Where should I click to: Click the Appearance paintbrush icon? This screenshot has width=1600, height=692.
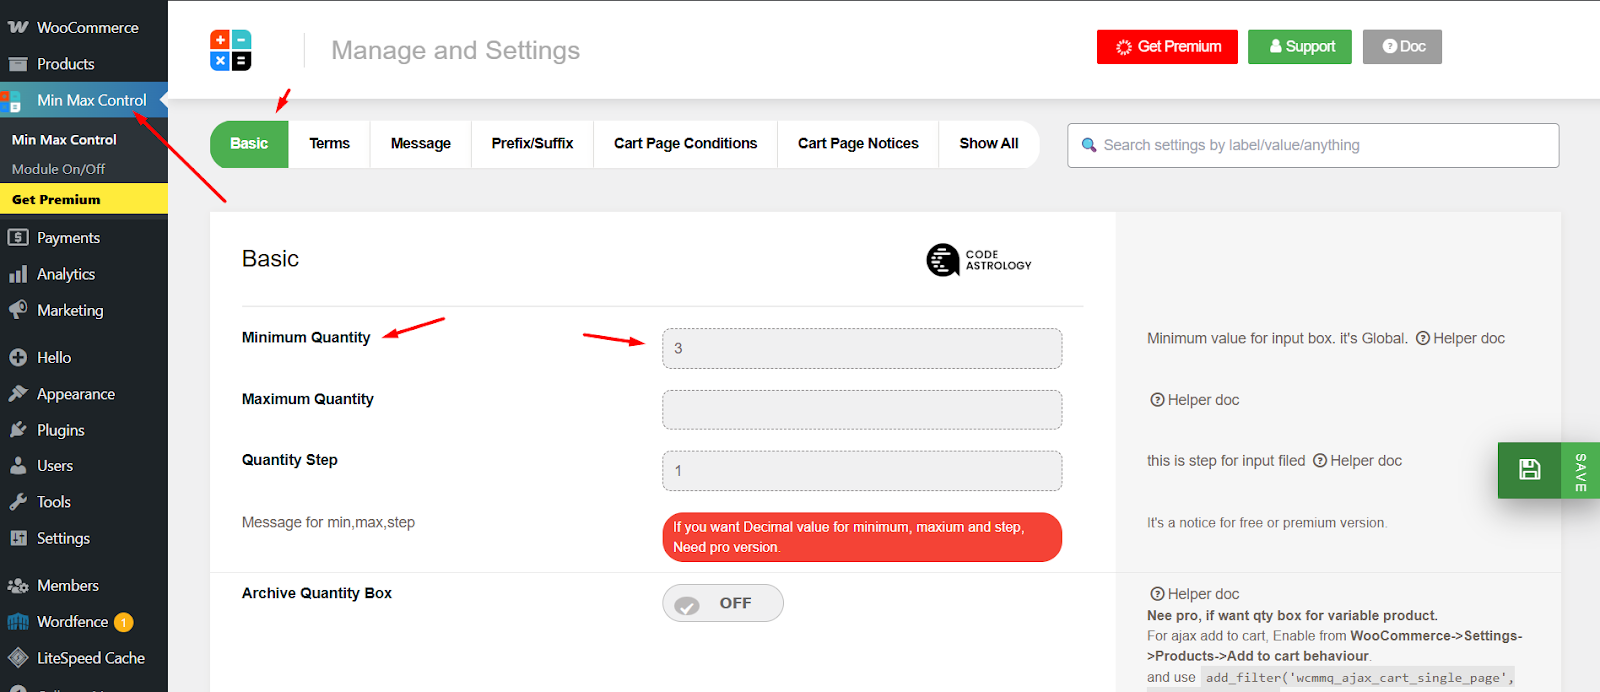point(18,394)
